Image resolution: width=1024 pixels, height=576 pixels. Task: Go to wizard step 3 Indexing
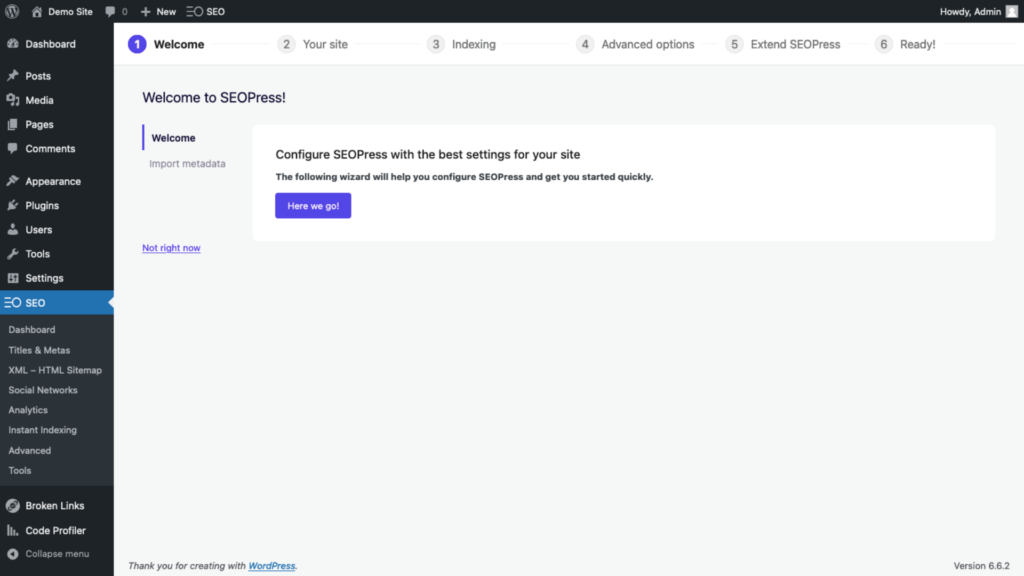[461, 44]
